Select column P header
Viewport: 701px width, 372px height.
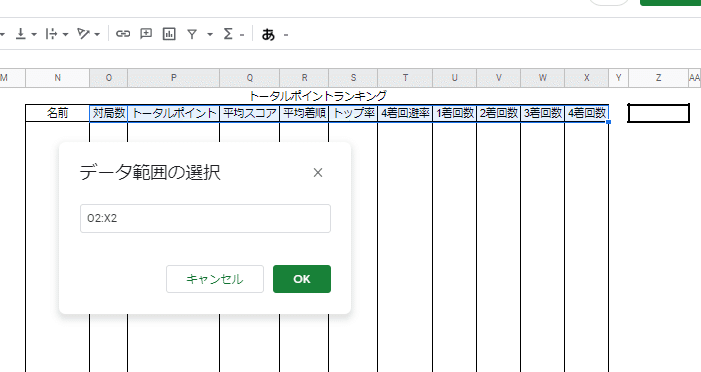[x=173, y=78]
